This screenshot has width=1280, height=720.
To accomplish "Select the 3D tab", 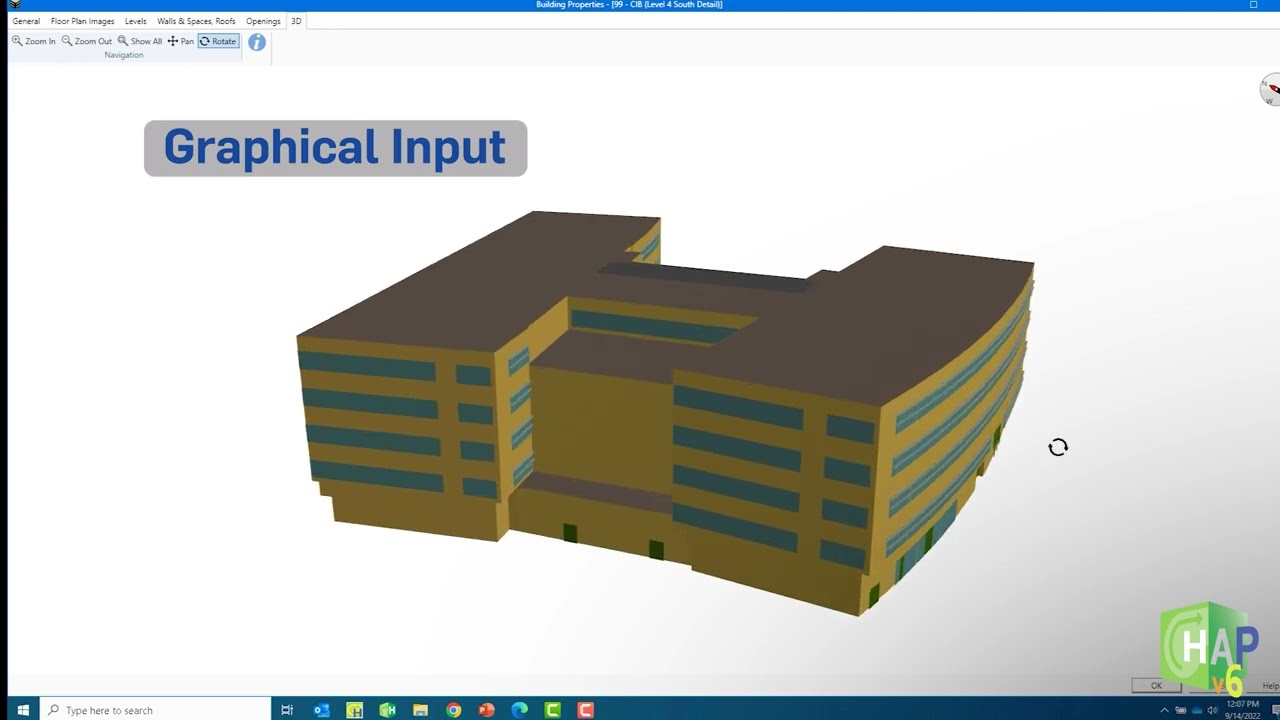I will [x=296, y=21].
